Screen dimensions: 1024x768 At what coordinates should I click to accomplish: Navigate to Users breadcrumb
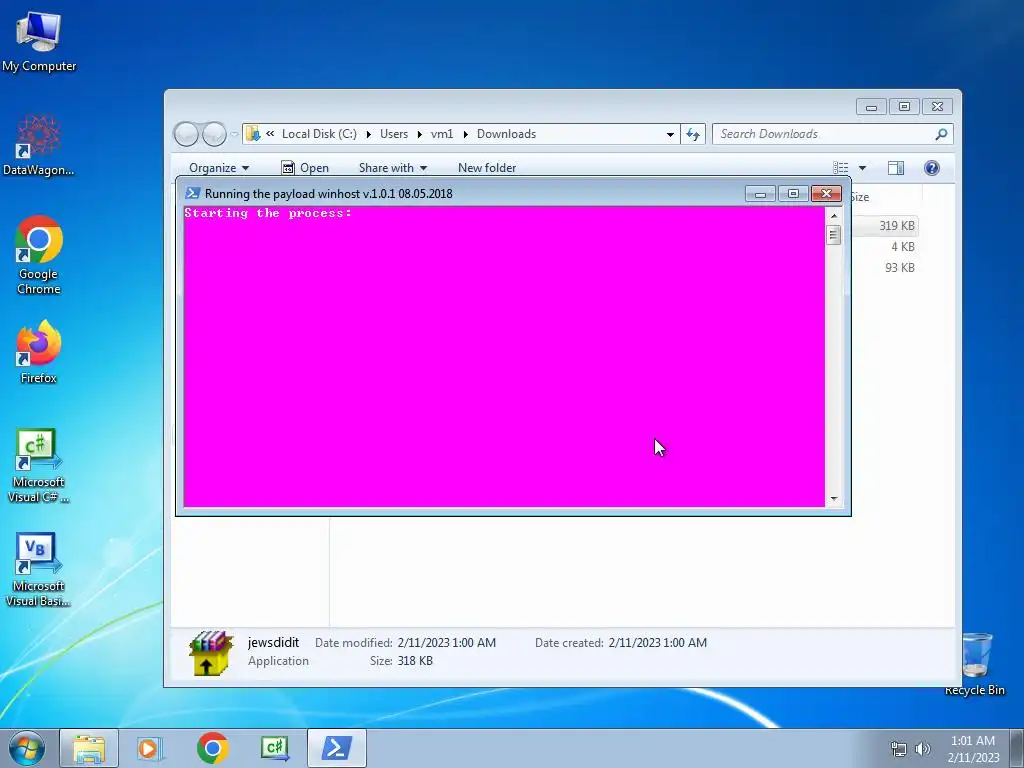coord(394,134)
